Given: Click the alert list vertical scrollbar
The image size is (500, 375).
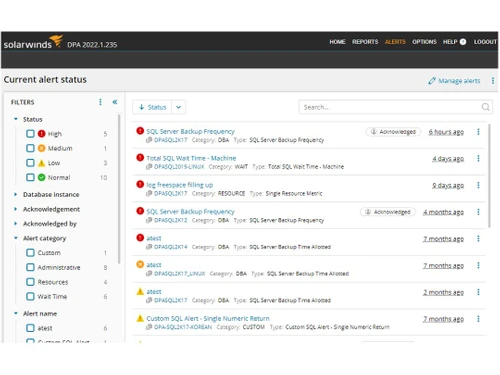Looking at the screenshot, I should 489,176.
